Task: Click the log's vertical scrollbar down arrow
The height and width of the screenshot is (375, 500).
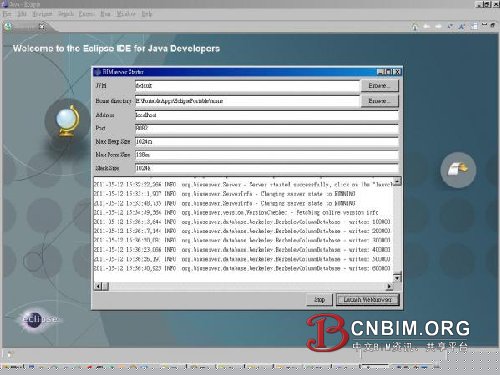Action: (397, 277)
